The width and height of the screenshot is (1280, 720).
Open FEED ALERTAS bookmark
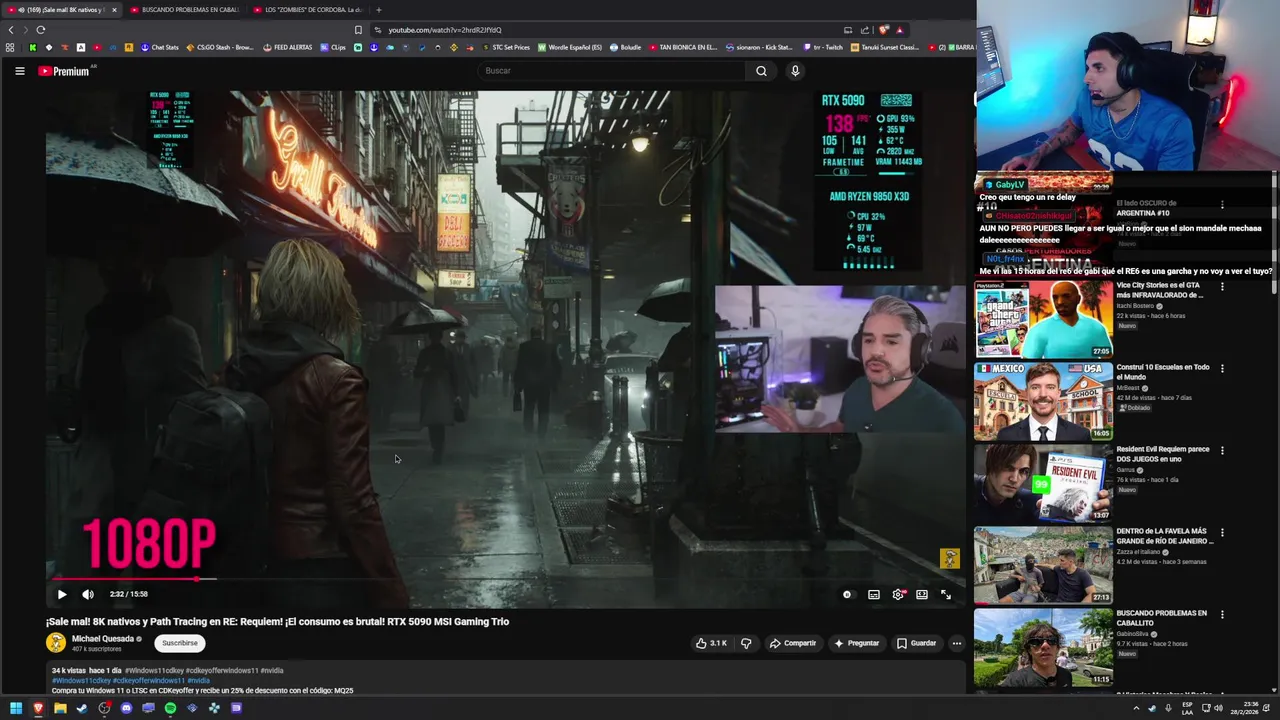tap(288, 47)
